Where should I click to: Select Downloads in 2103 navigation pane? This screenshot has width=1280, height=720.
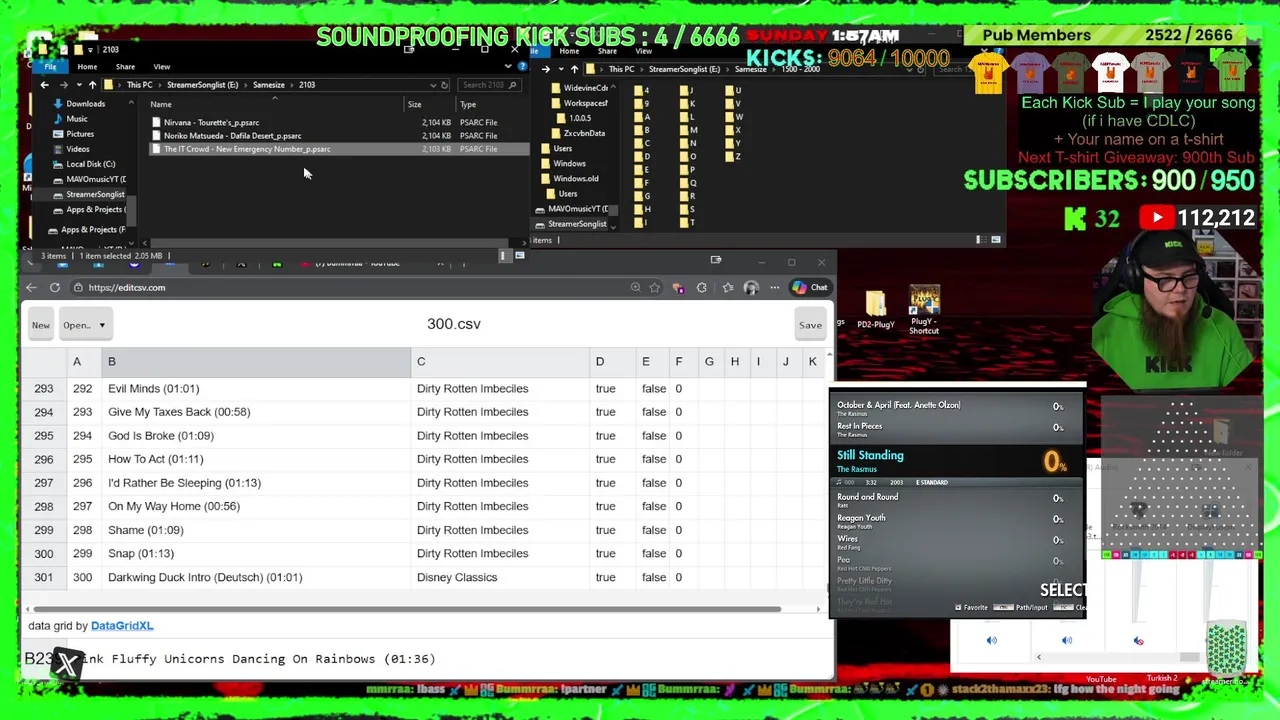pyautogui.click(x=85, y=104)
